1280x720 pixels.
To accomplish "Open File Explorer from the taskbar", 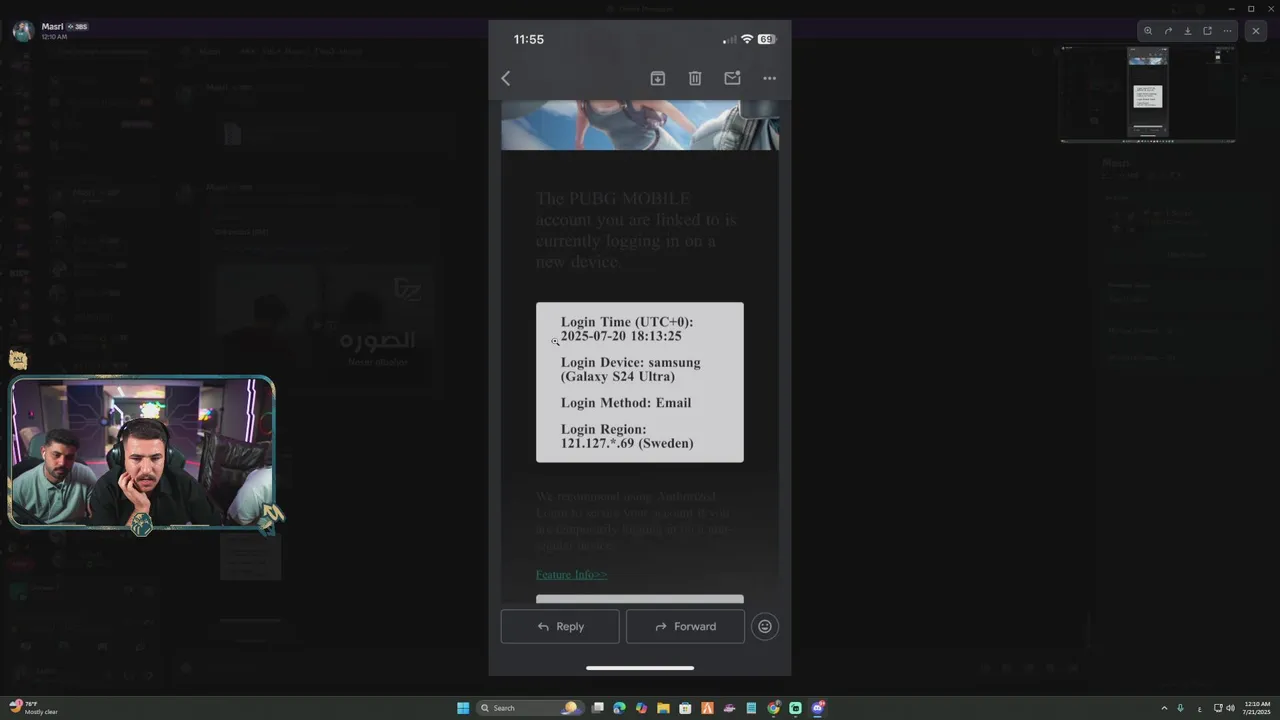I will (x=663, y=708).
